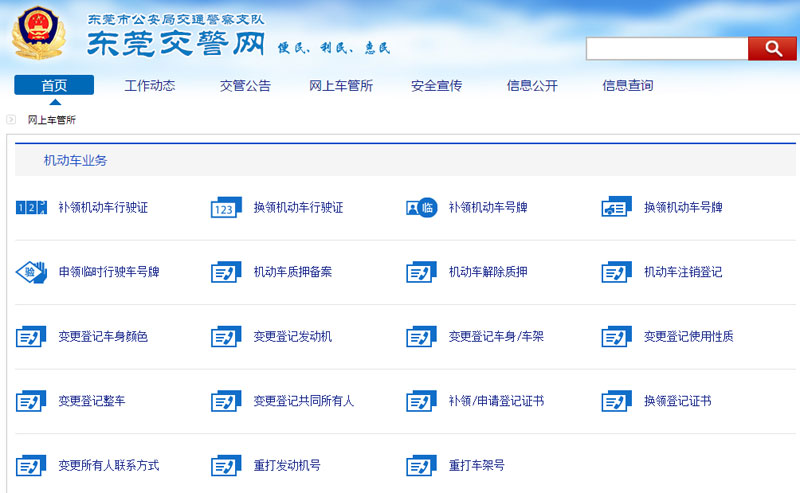Open the 变更登记发动机 link
Viewport: 800px width, 493px height.
tap(292, 337)
